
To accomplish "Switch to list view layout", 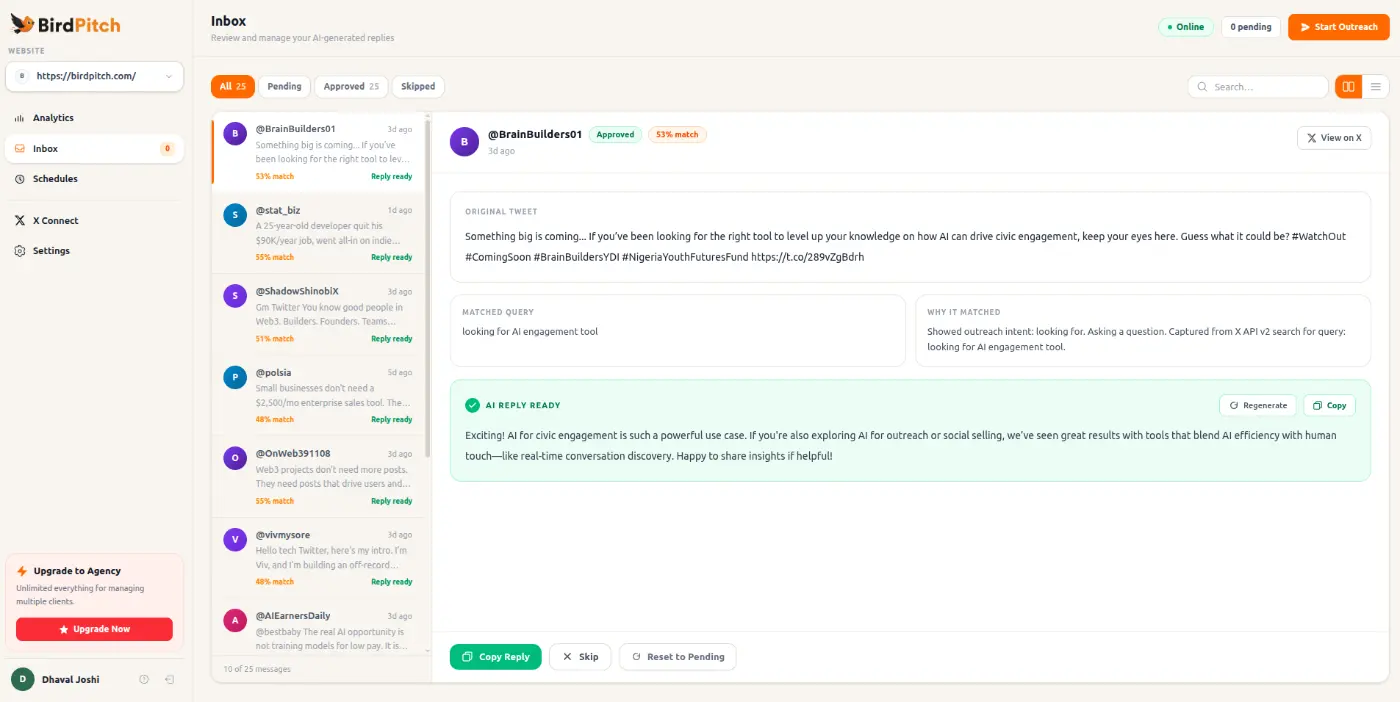I will [1375, 87].
